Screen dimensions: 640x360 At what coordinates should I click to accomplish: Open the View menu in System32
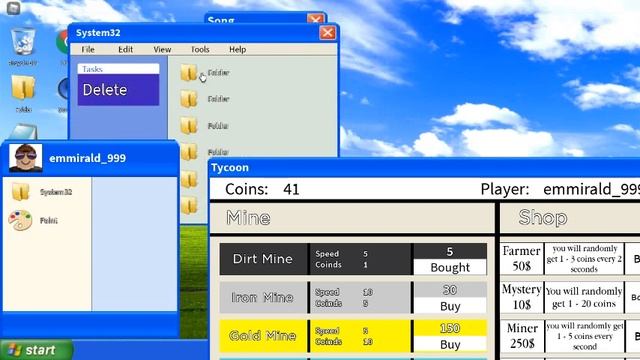tap(162, 49)
